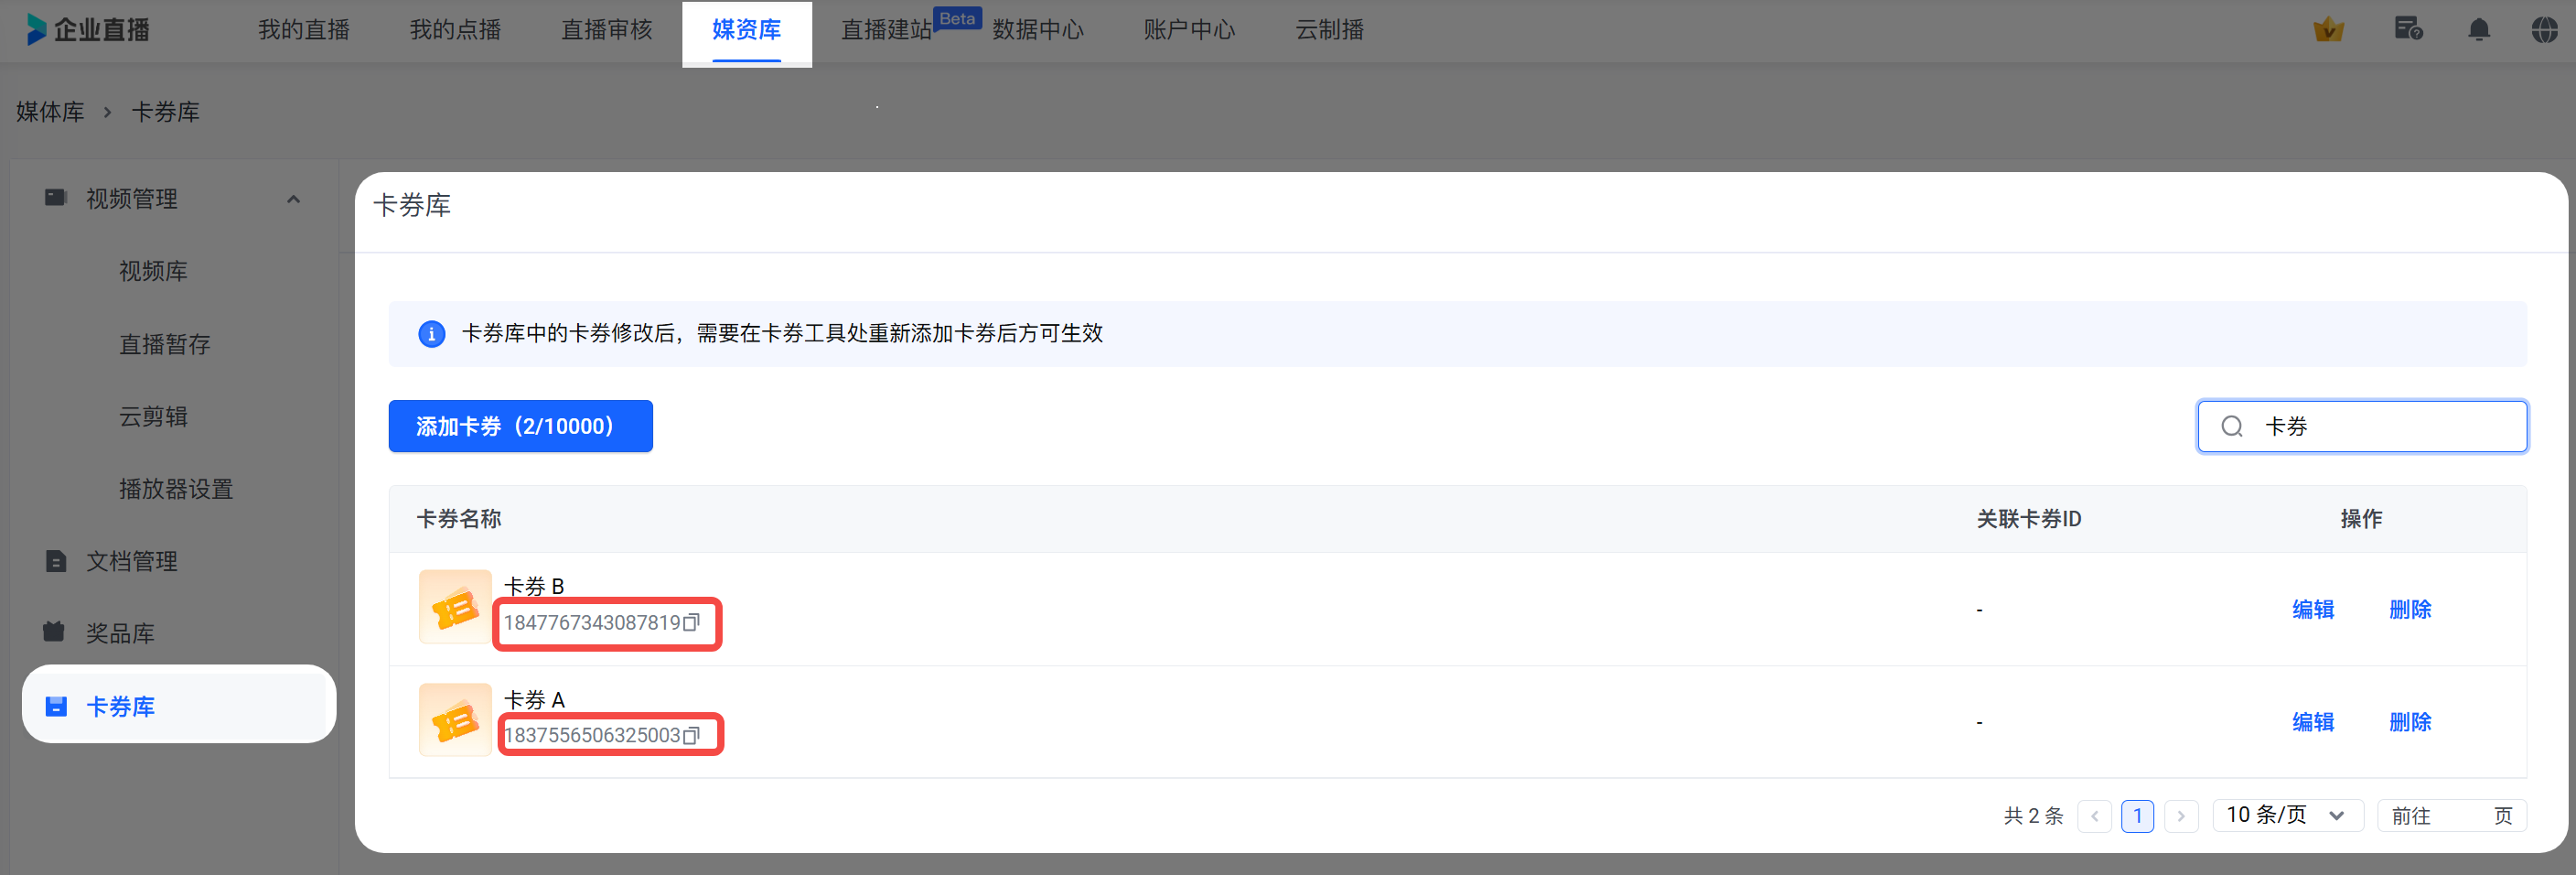Click the 卡券 B coupon thumbnail

coord(455,608)
